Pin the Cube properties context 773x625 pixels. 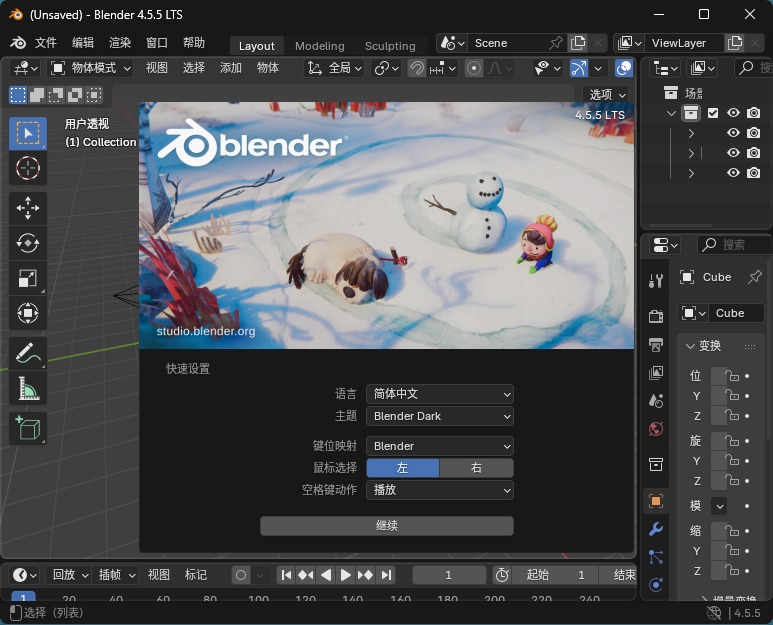[754, 277]
